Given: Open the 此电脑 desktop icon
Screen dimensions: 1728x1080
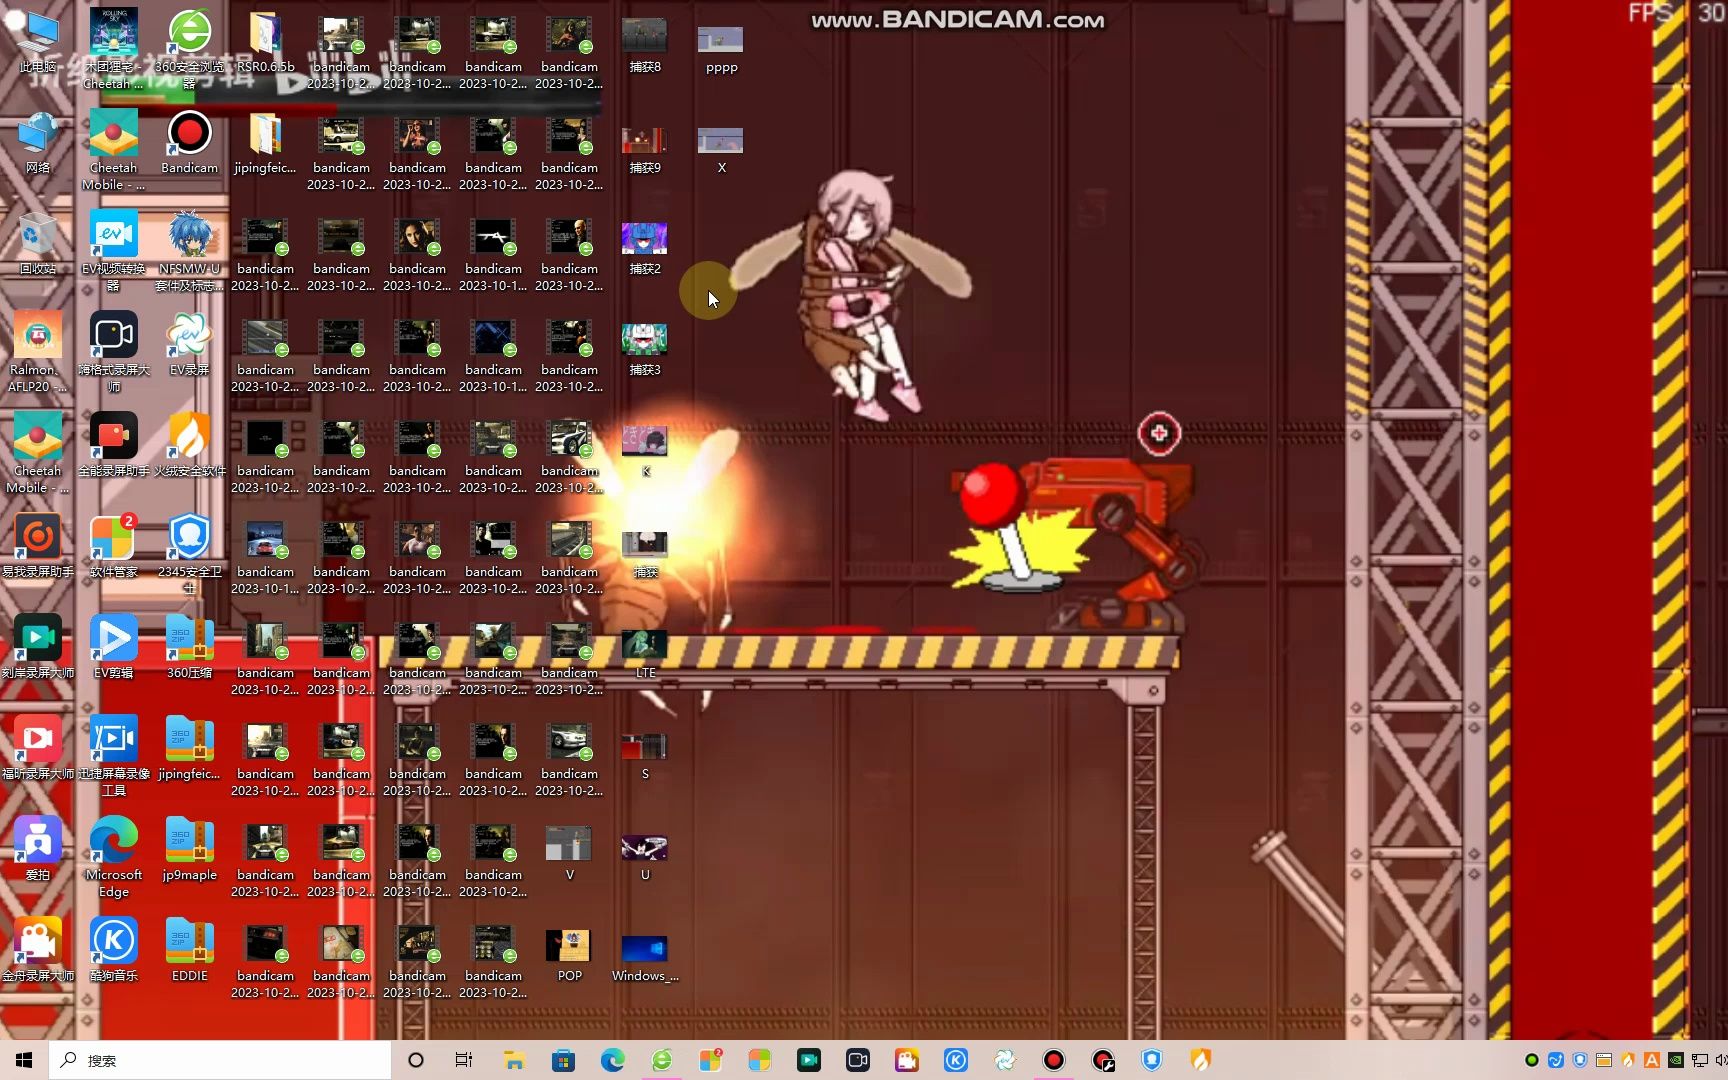Looking at the screenshot, I should [38, 41].
